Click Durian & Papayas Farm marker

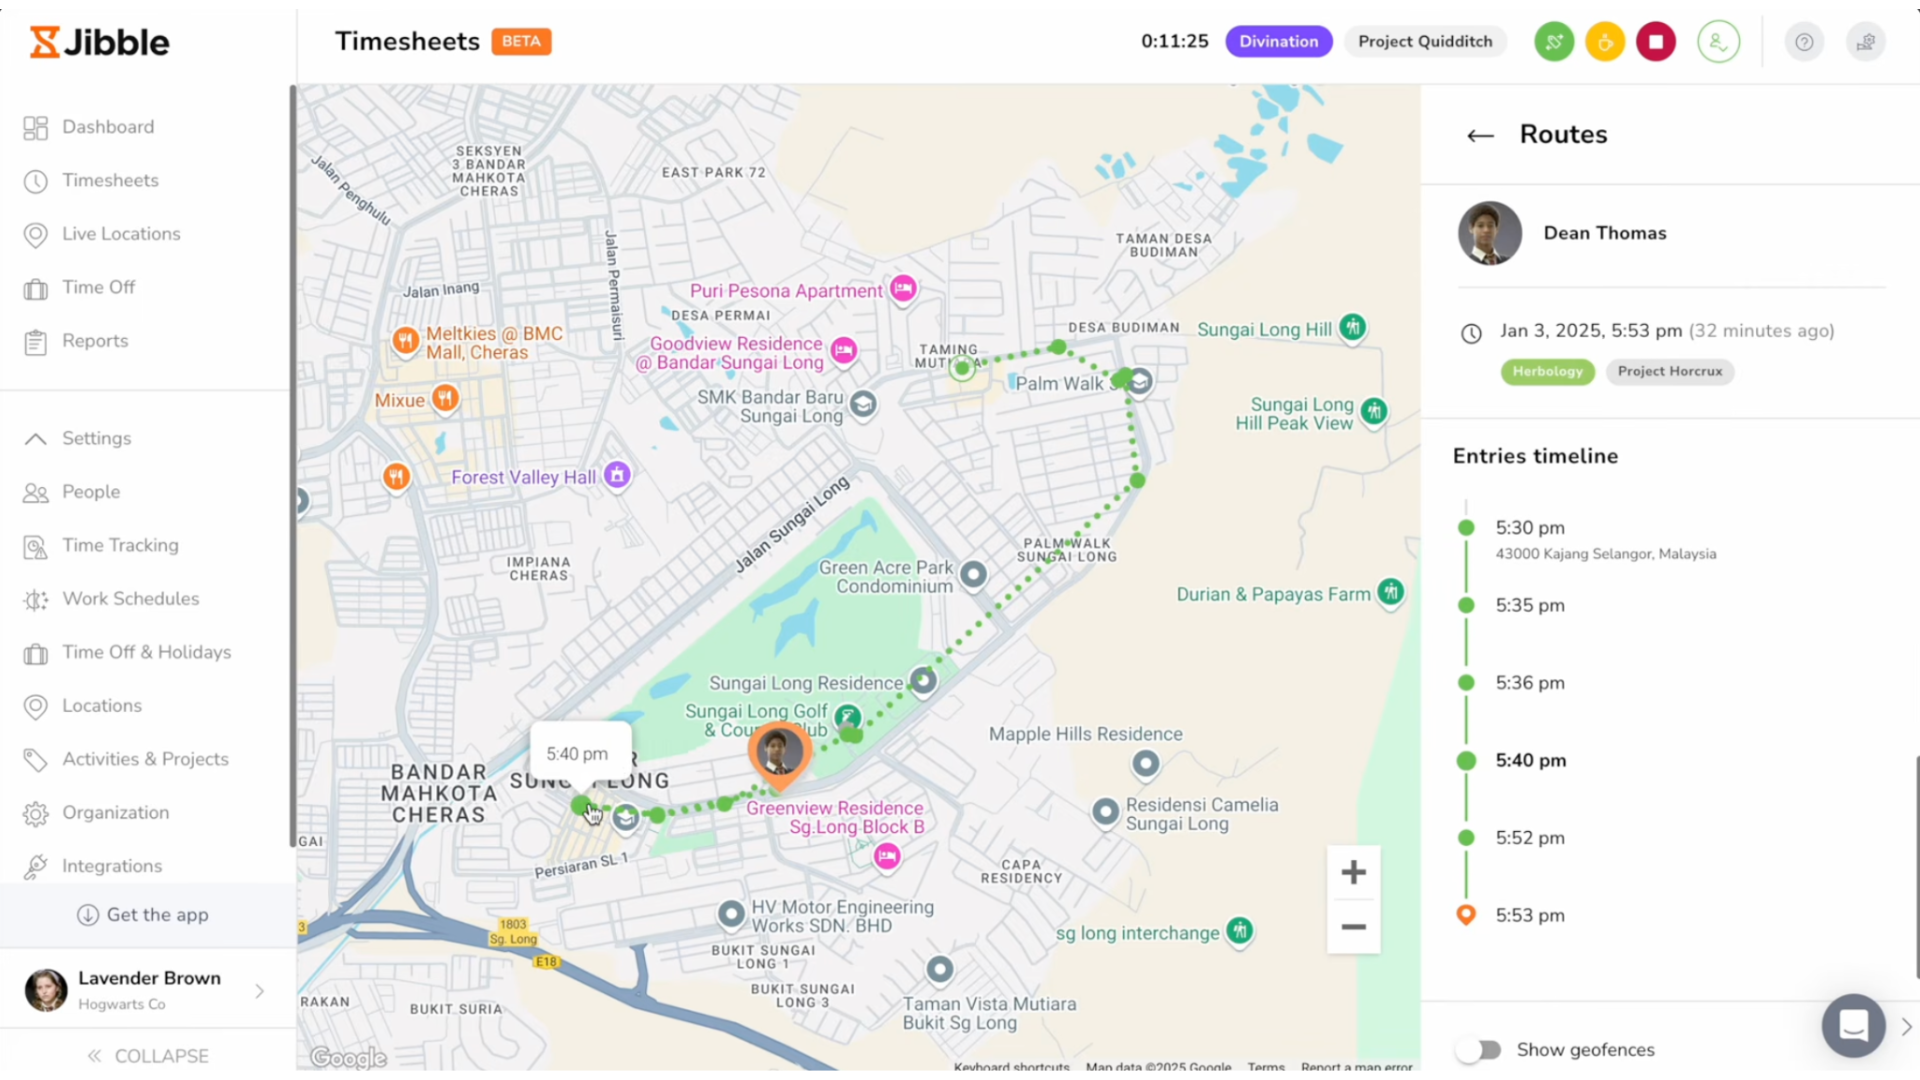tap(1390, 592)
